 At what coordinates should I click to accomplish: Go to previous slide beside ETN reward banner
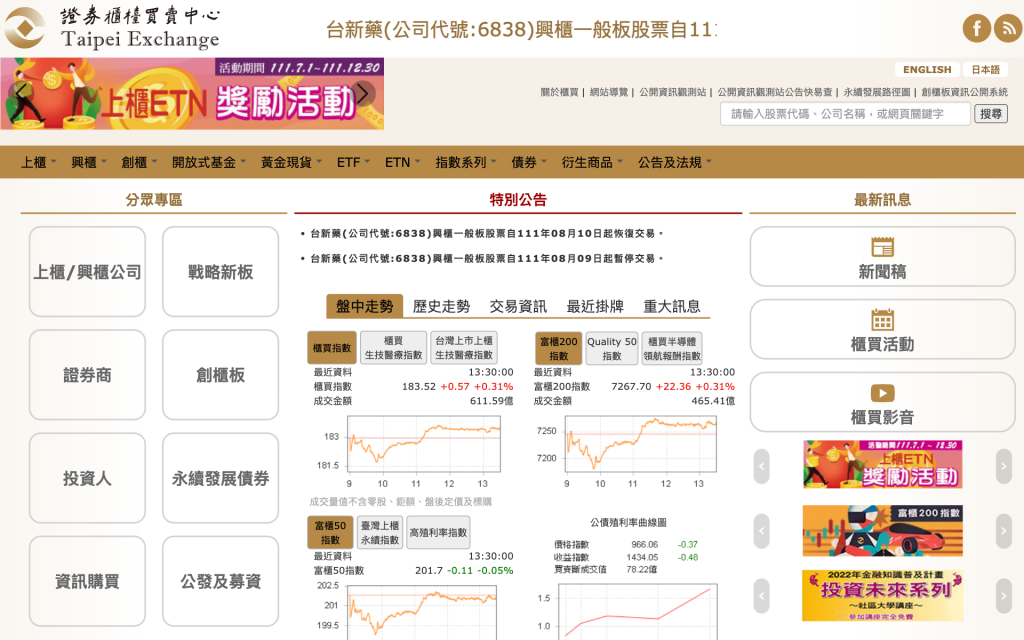(761, 466)
